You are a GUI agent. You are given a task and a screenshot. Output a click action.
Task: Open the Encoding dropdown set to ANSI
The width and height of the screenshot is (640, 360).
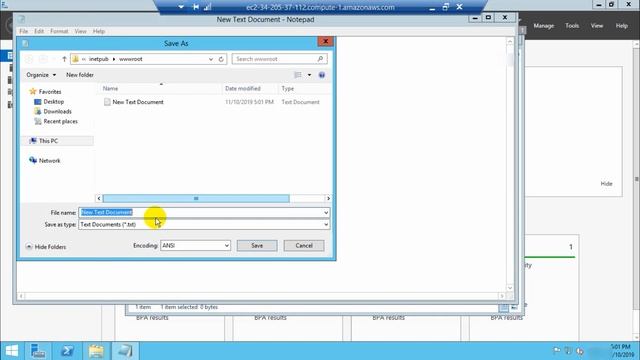tap(195, 246)
